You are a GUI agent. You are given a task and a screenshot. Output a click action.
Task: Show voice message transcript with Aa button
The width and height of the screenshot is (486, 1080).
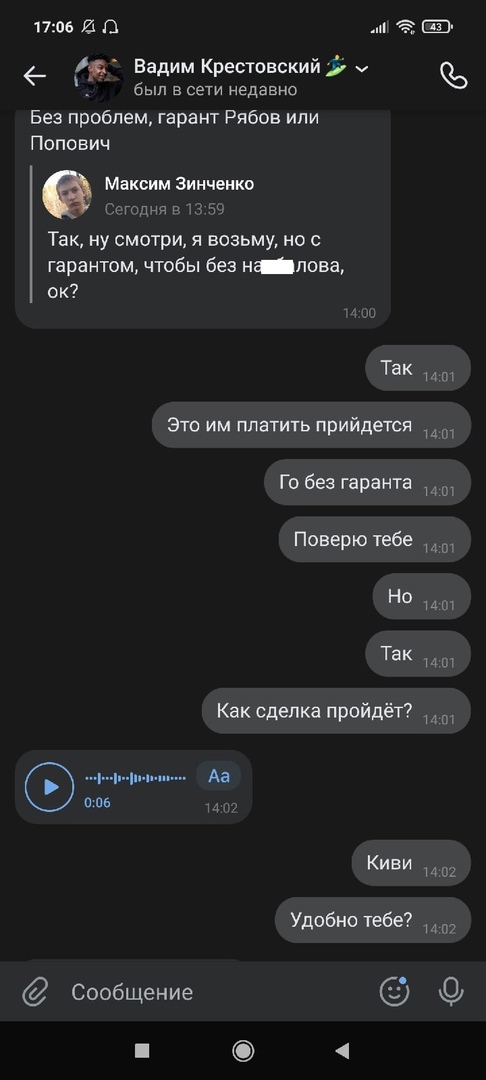click(x=219, y=776)
